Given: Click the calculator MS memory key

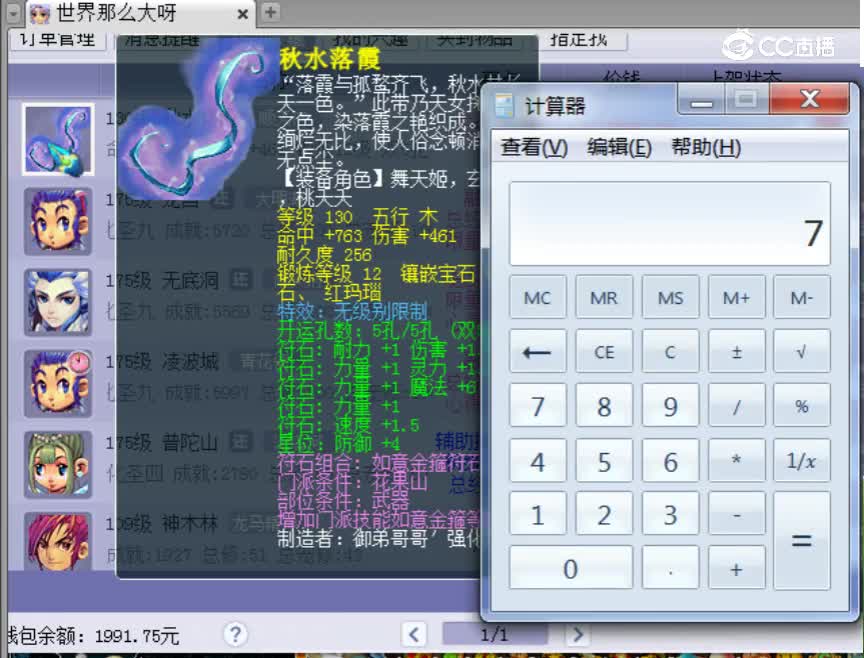Looking at the screenshot, I should tap(670, 298).
